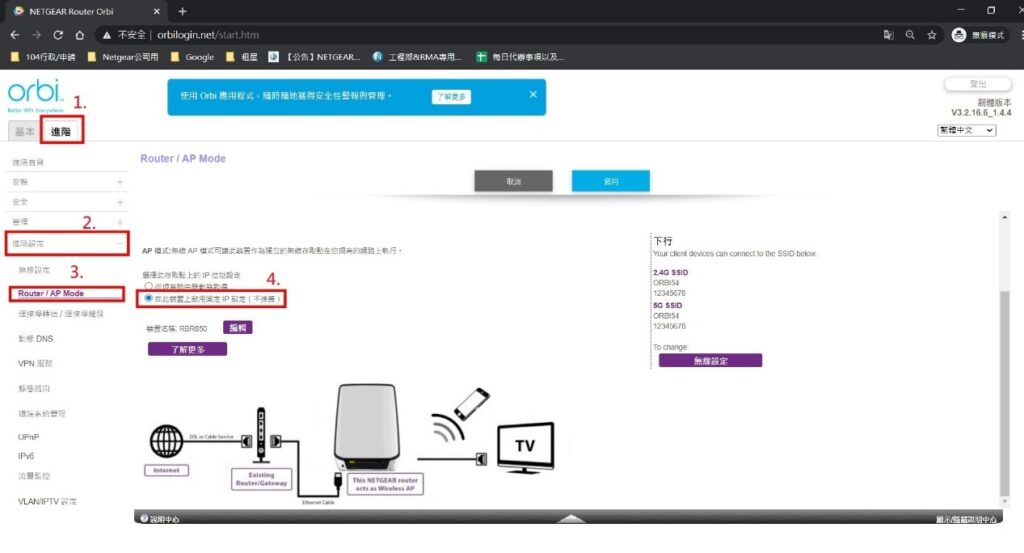Close the blue Orbi app banner
The width and height of the screenshot is (1024, 553).
point(533,95)
